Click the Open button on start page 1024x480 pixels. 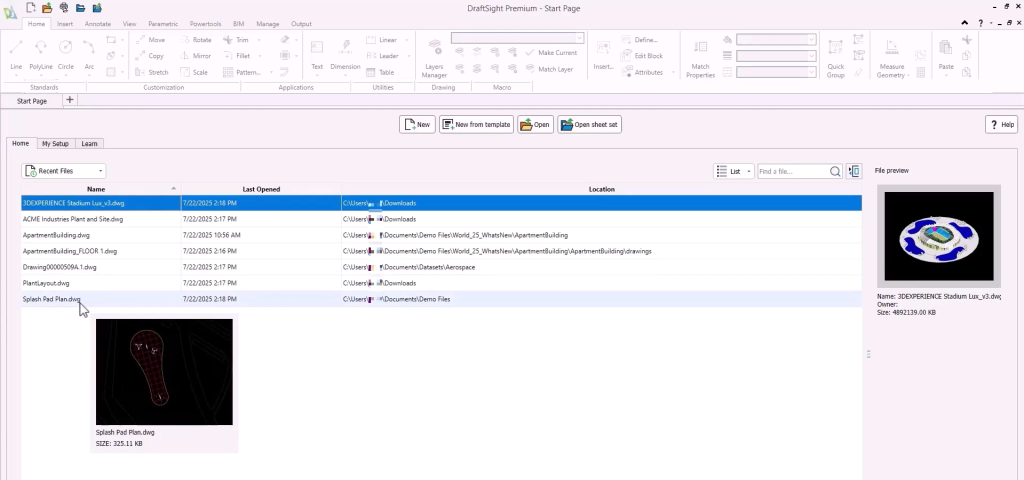536,125
